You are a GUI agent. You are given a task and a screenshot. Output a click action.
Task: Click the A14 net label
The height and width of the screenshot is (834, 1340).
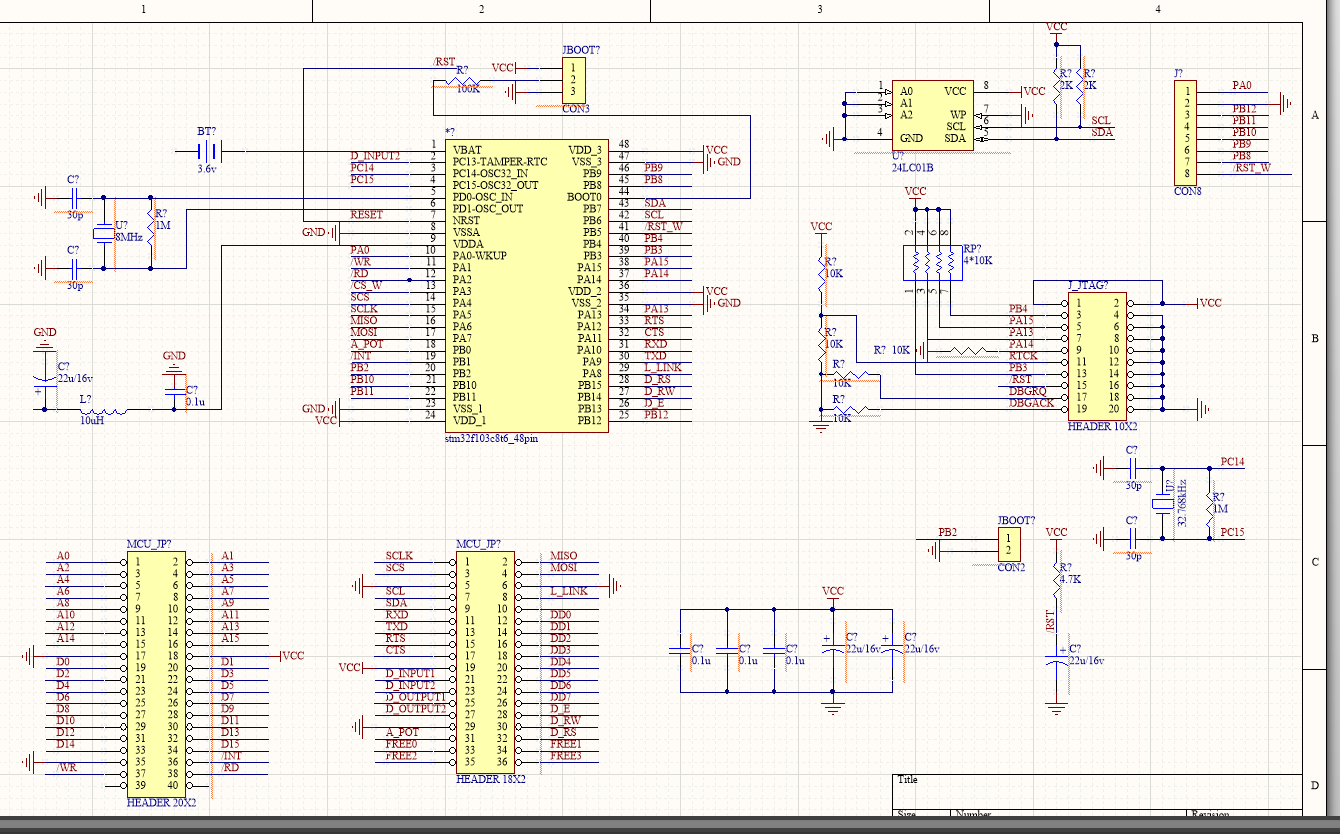(x=66, y=638)
